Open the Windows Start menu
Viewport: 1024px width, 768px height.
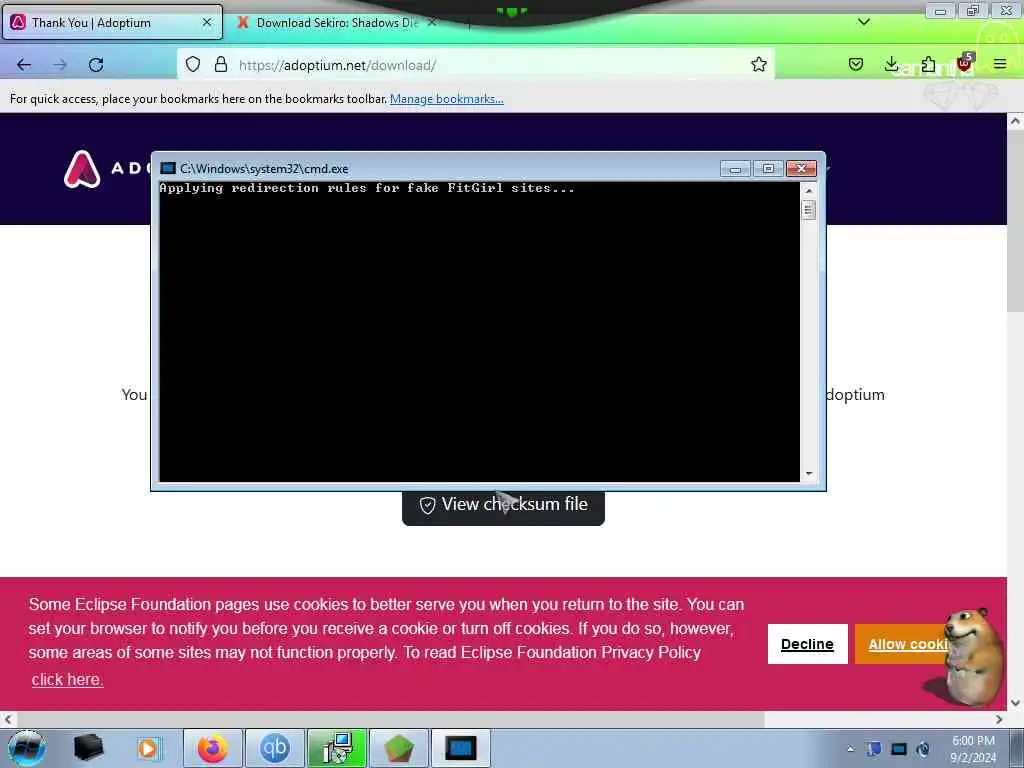(27, 748)
